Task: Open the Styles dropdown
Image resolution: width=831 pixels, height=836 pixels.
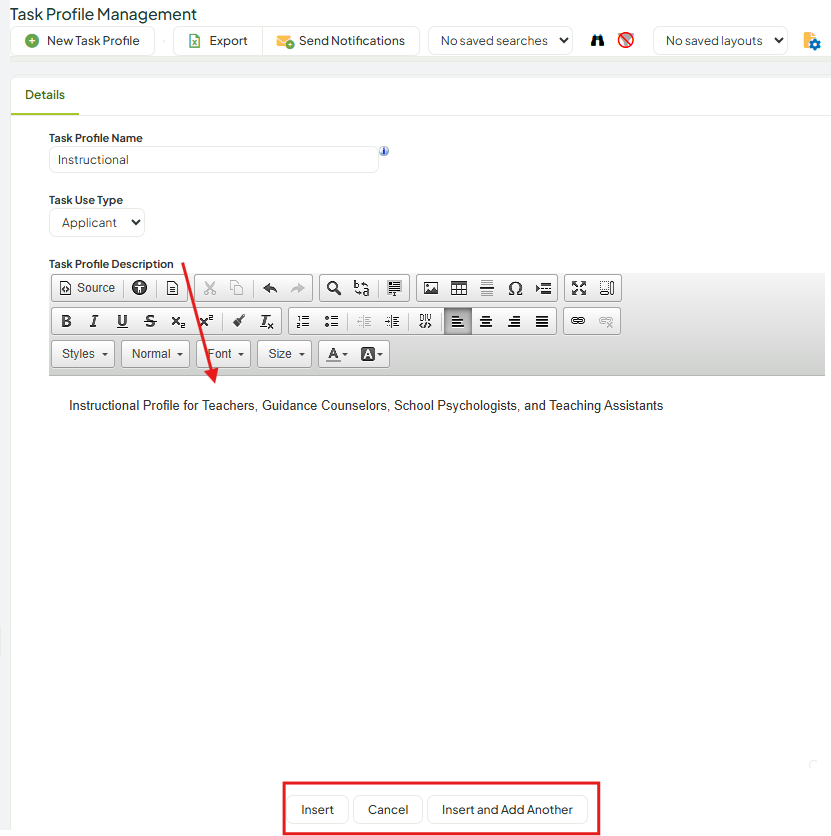Action: click(x=83, y=354)
